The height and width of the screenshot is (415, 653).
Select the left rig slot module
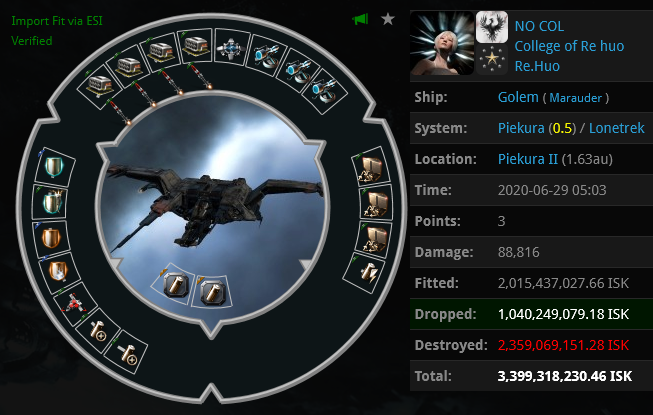(x=175, y=285)
